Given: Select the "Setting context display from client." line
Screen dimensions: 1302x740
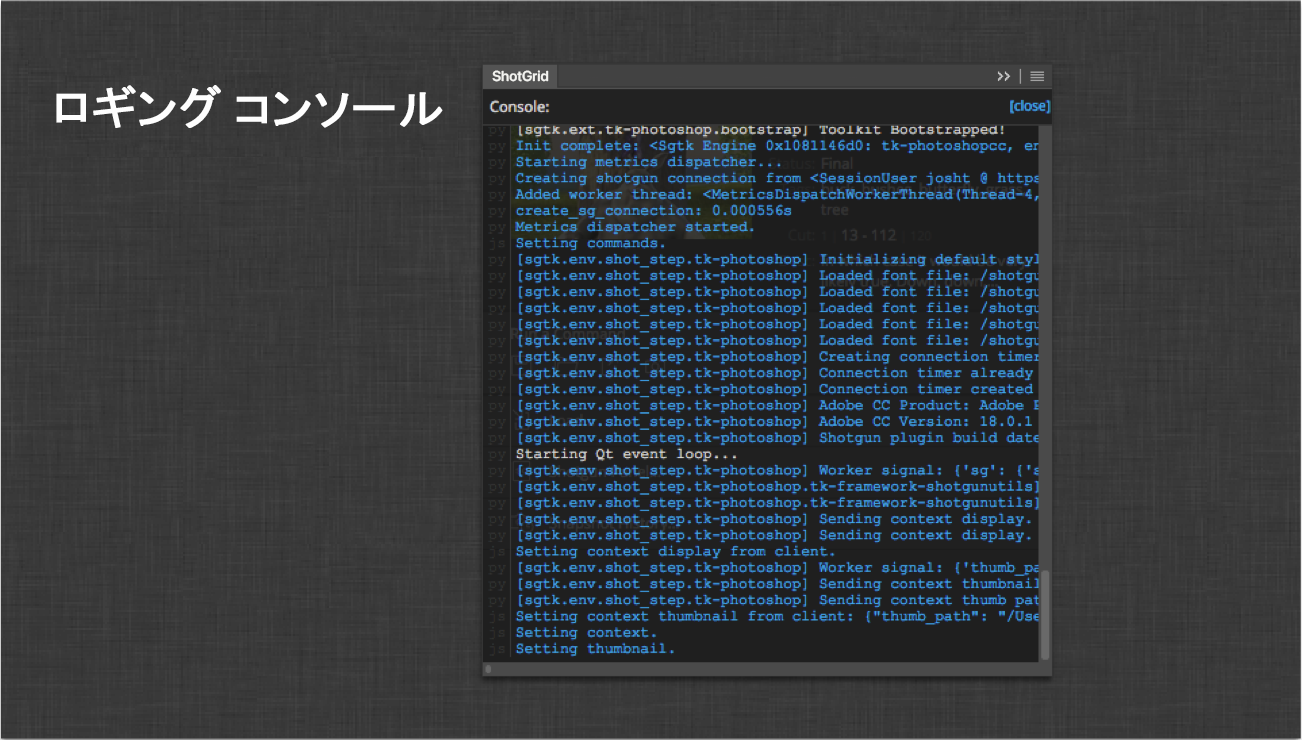Looking at the screenshot, I should point(675,551).
